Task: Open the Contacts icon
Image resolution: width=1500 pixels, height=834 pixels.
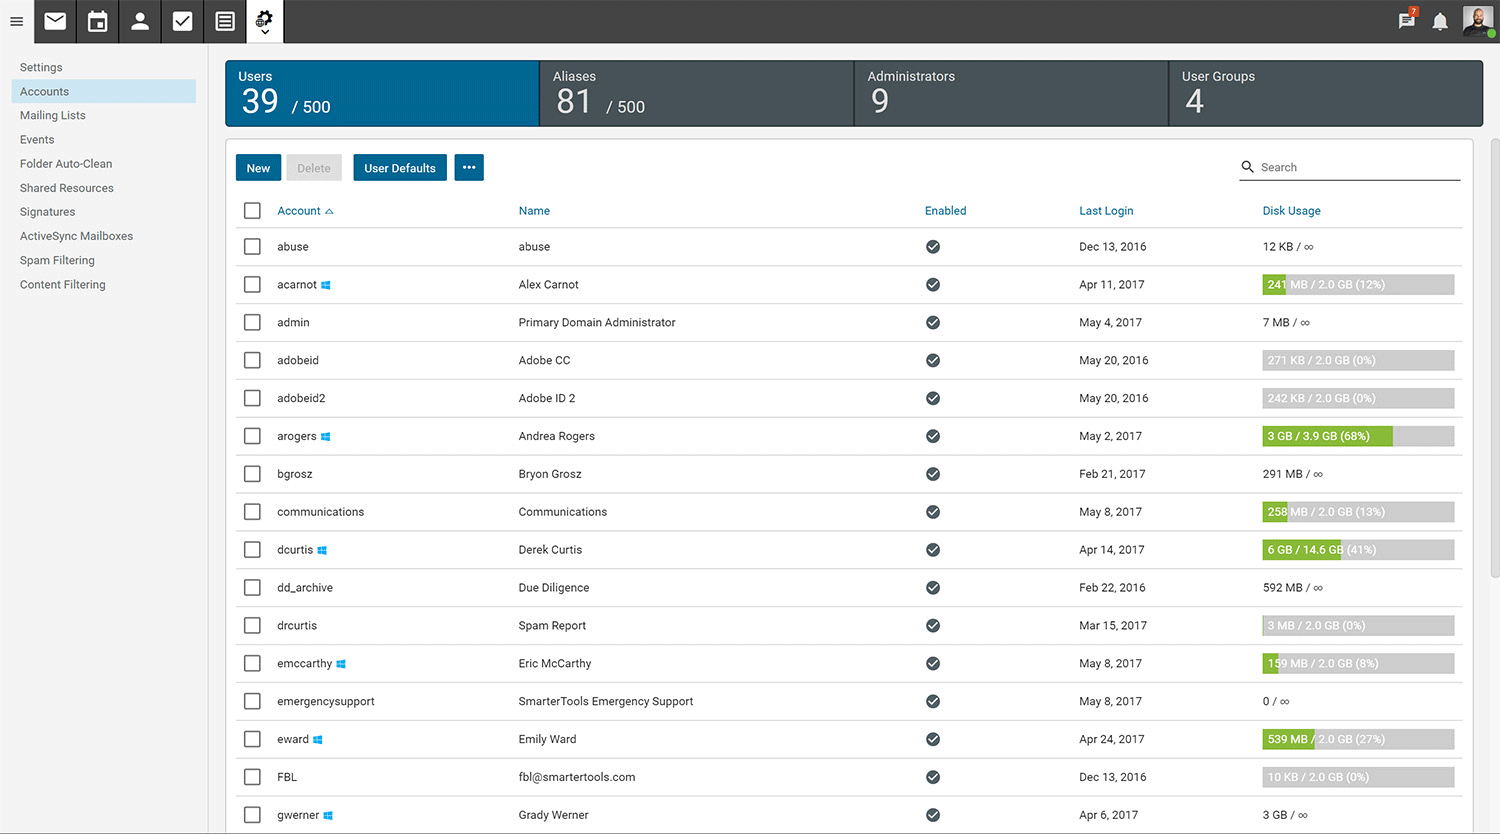Action: (139, 21)
